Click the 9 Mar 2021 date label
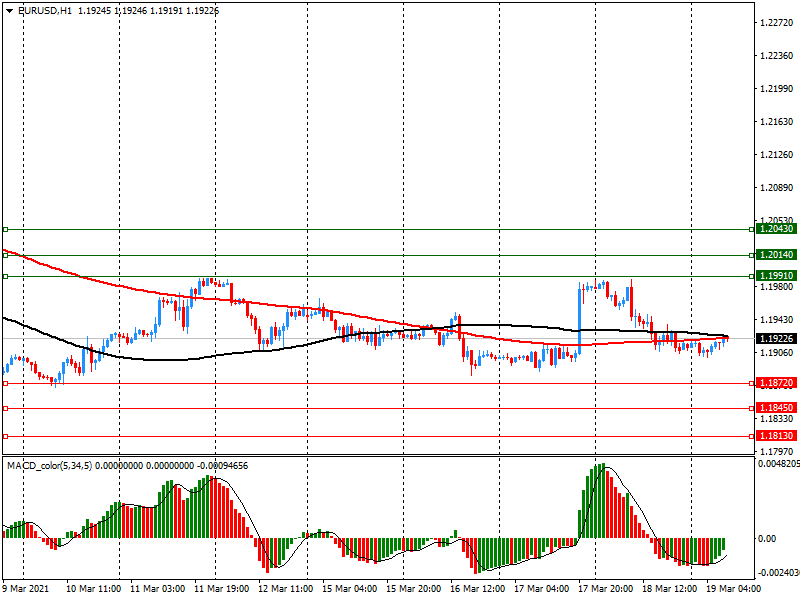The width and height of the screenshot is (800, 600). click(26, 588)
